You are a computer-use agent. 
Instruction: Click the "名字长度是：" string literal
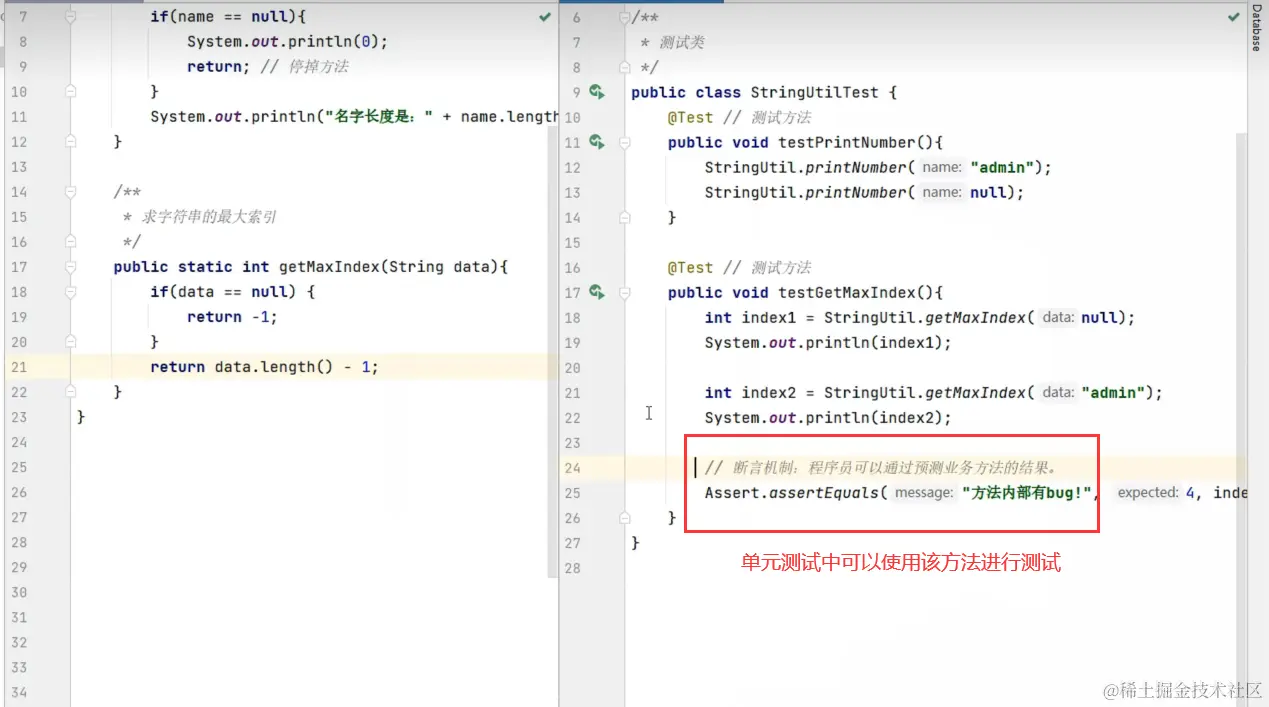tap(381, 117)
